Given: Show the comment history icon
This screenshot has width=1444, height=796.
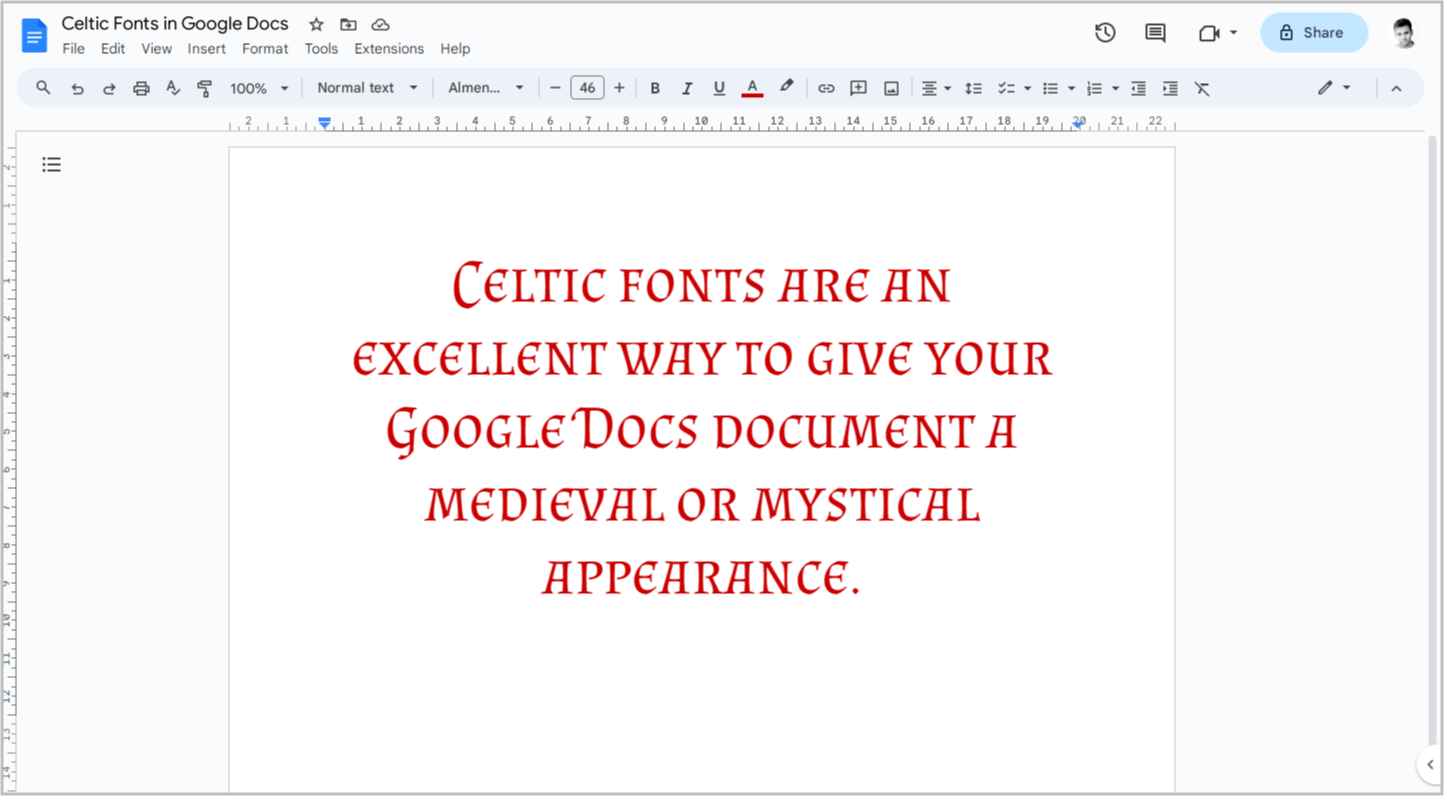Looking at the screenshot, I should point(1155,33).
